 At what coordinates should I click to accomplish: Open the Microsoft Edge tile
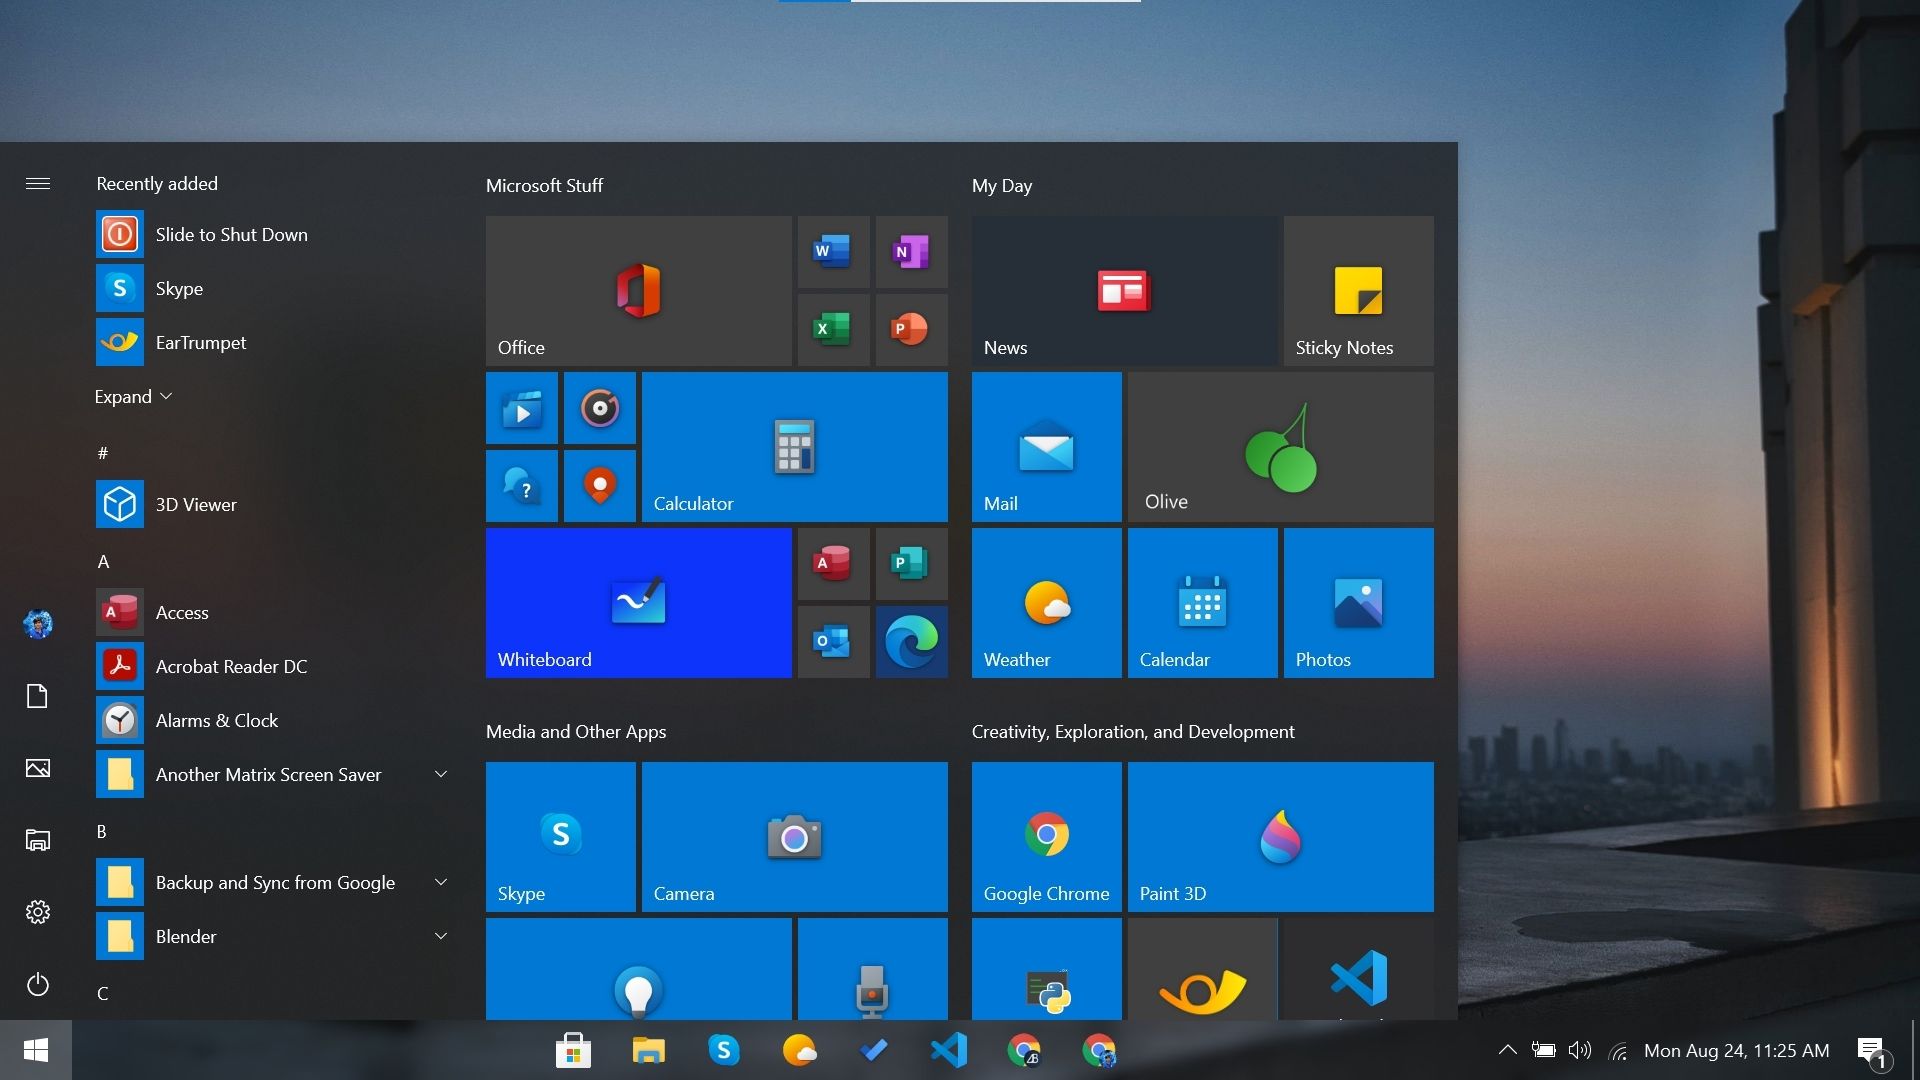point(911,642)
